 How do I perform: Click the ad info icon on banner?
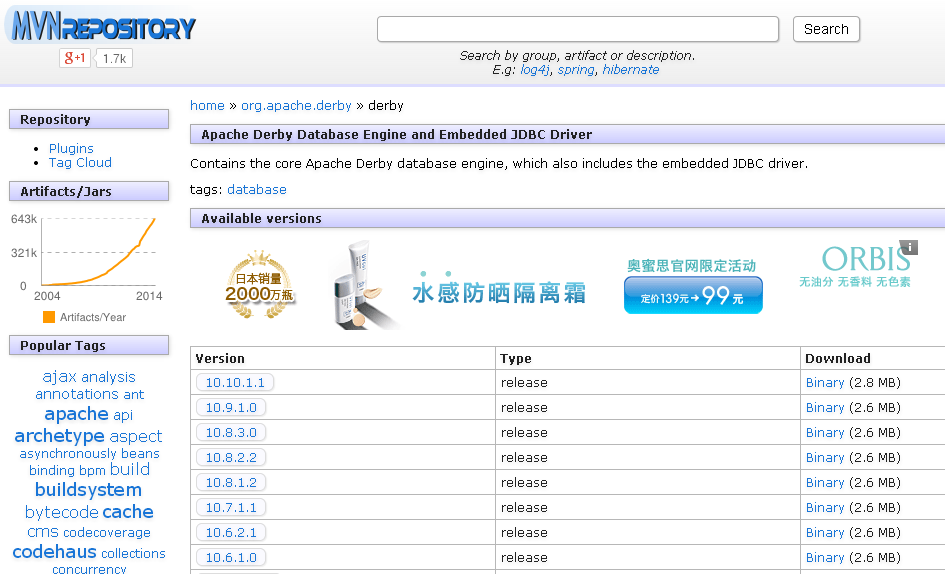pos(909,247)
